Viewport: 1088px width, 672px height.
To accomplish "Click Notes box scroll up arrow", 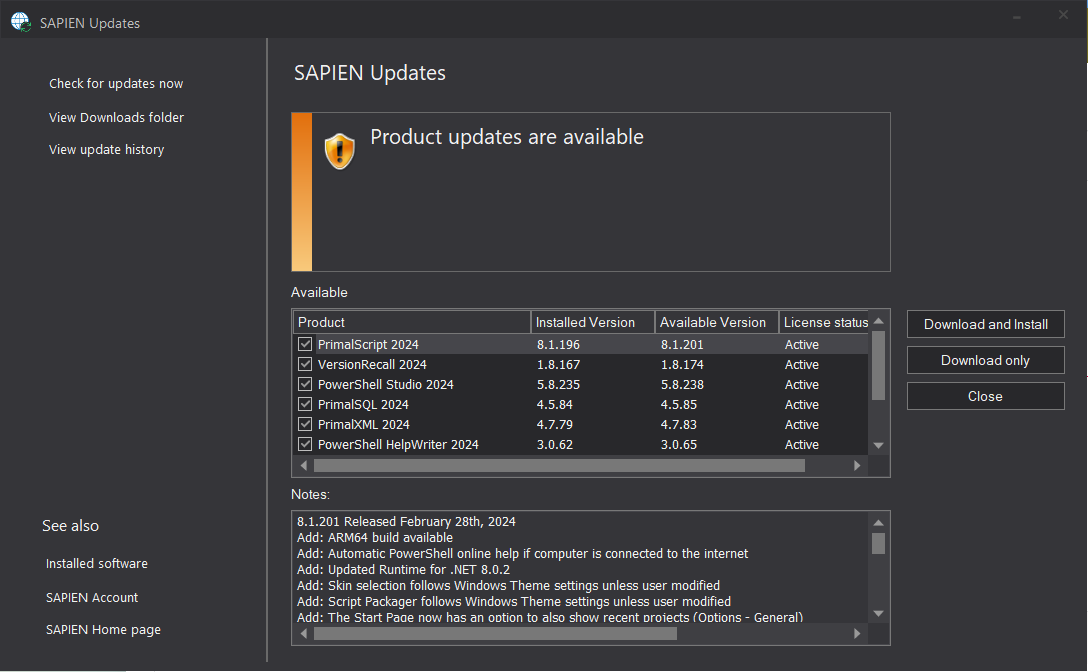I will (x=878, y=523).
